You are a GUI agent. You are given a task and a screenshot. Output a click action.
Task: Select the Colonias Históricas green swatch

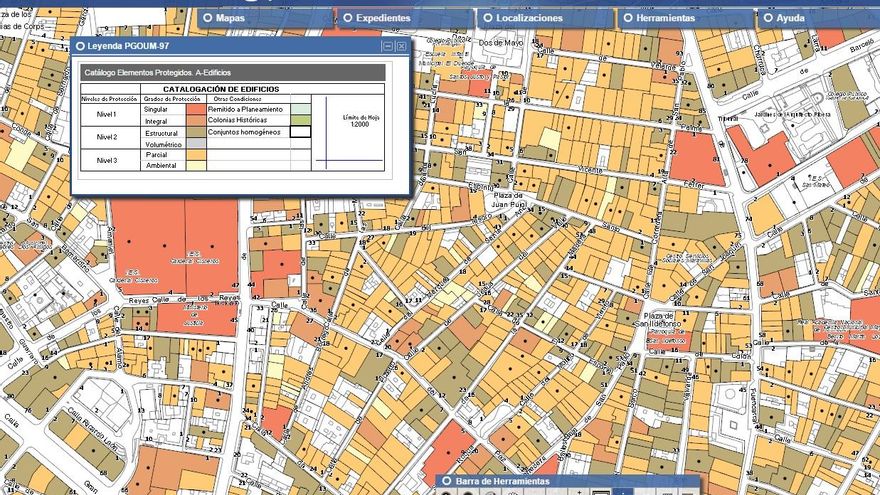[300, 120]
